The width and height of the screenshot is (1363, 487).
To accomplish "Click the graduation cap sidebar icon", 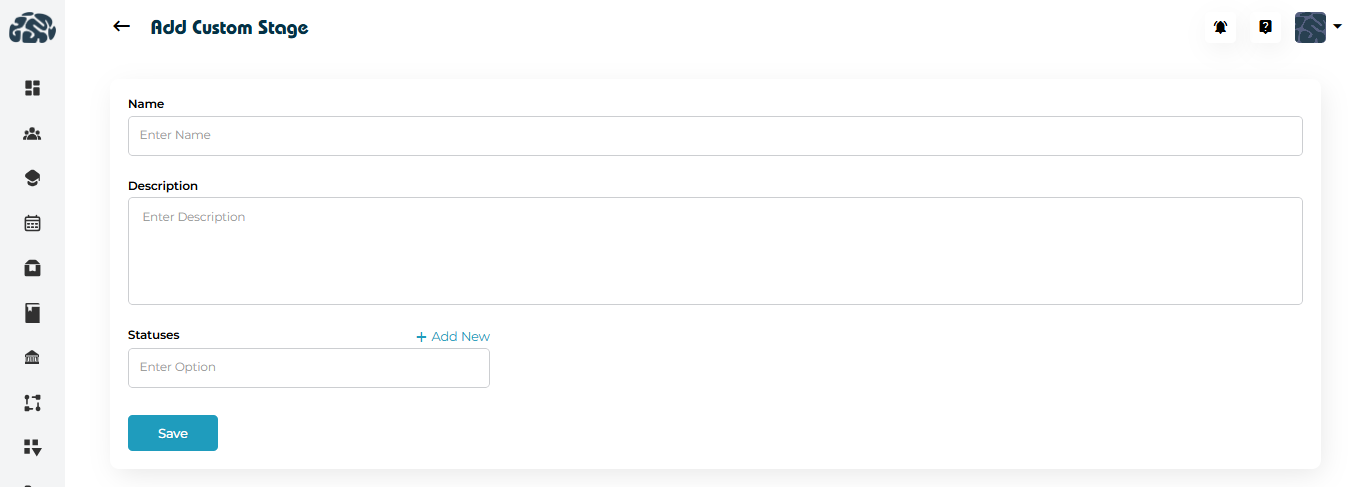I will [32, 178].
